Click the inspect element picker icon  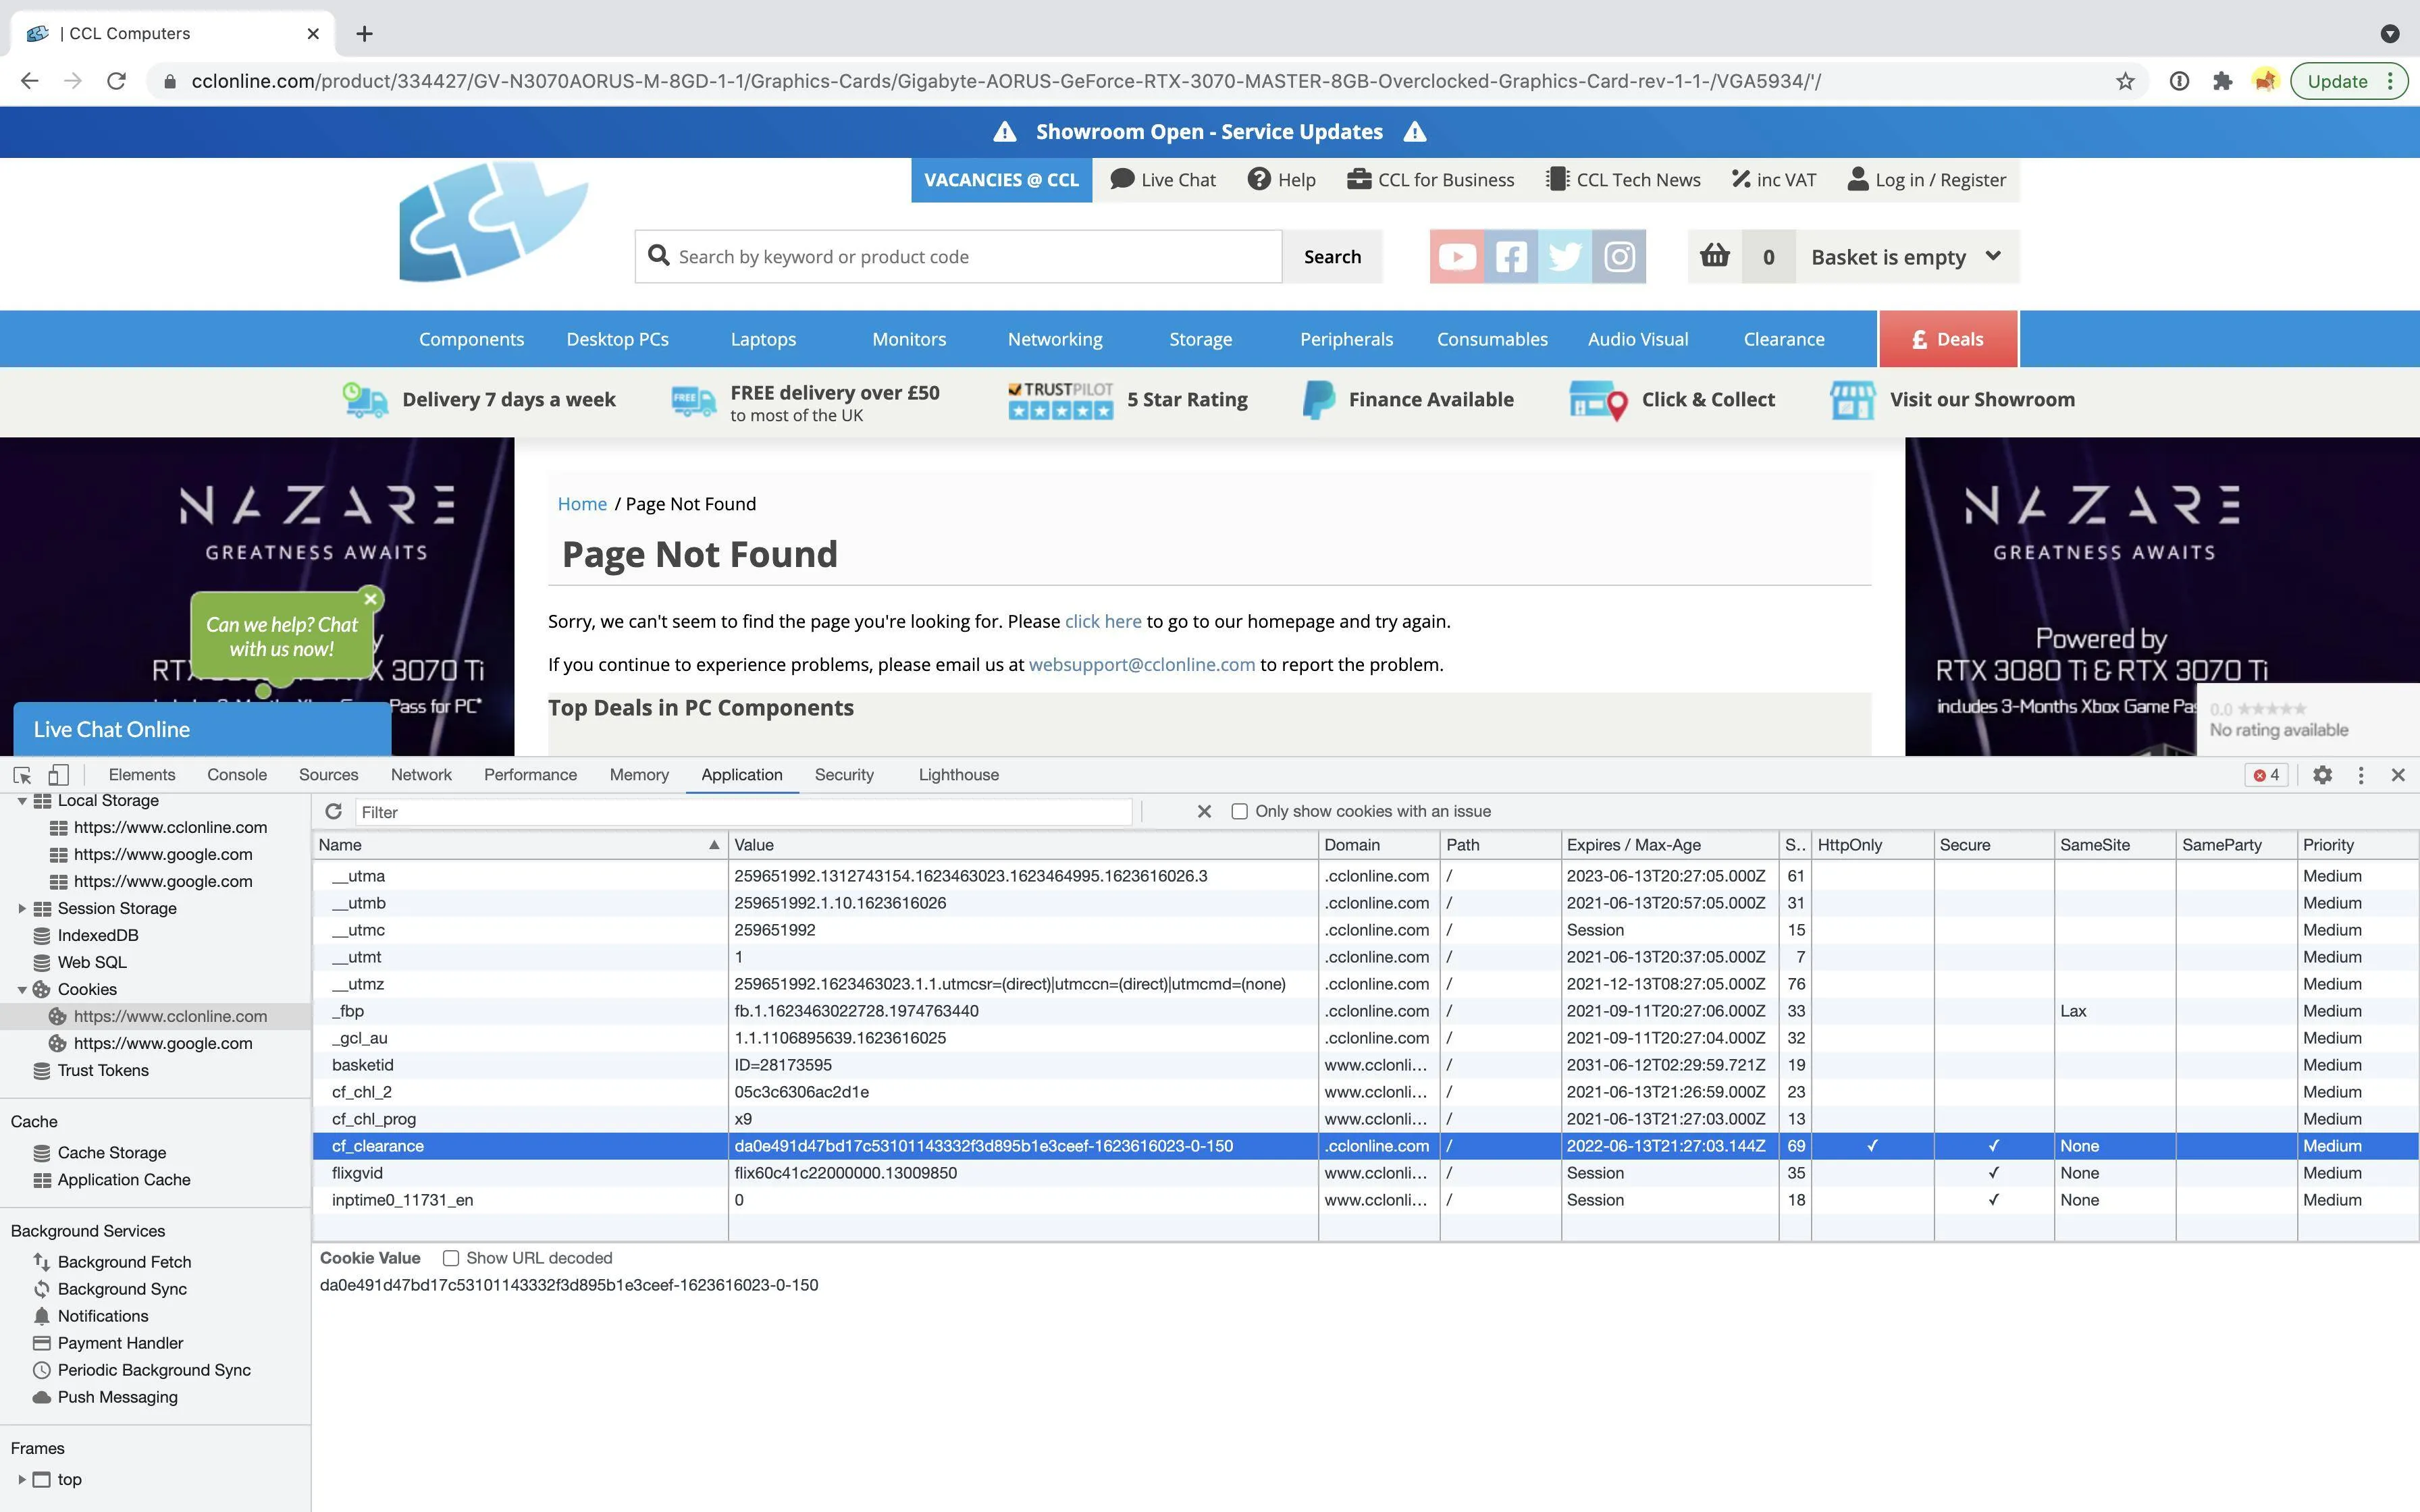22,775
